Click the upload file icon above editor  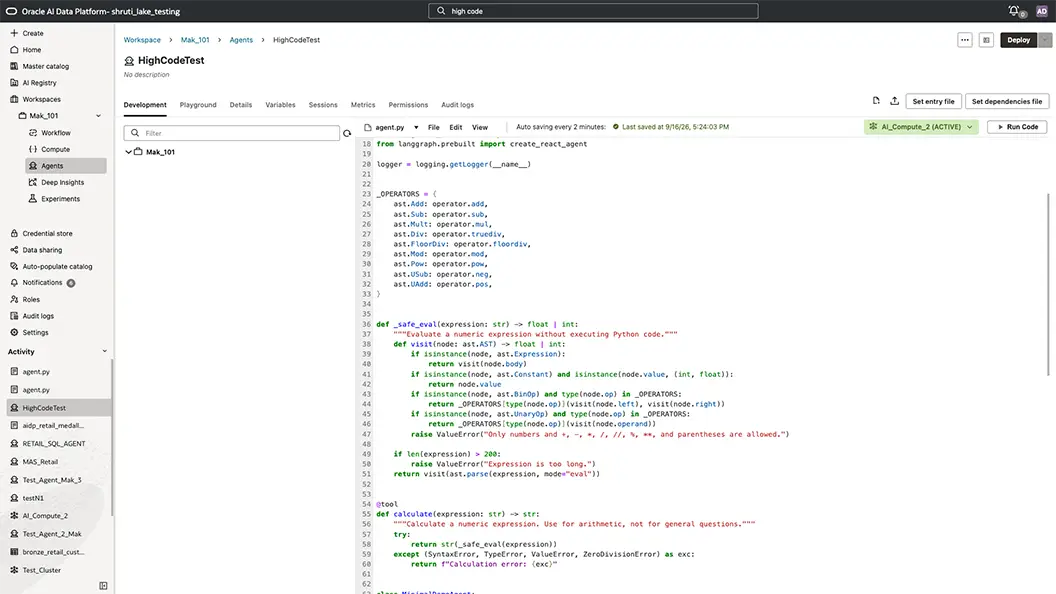point(894,101)
